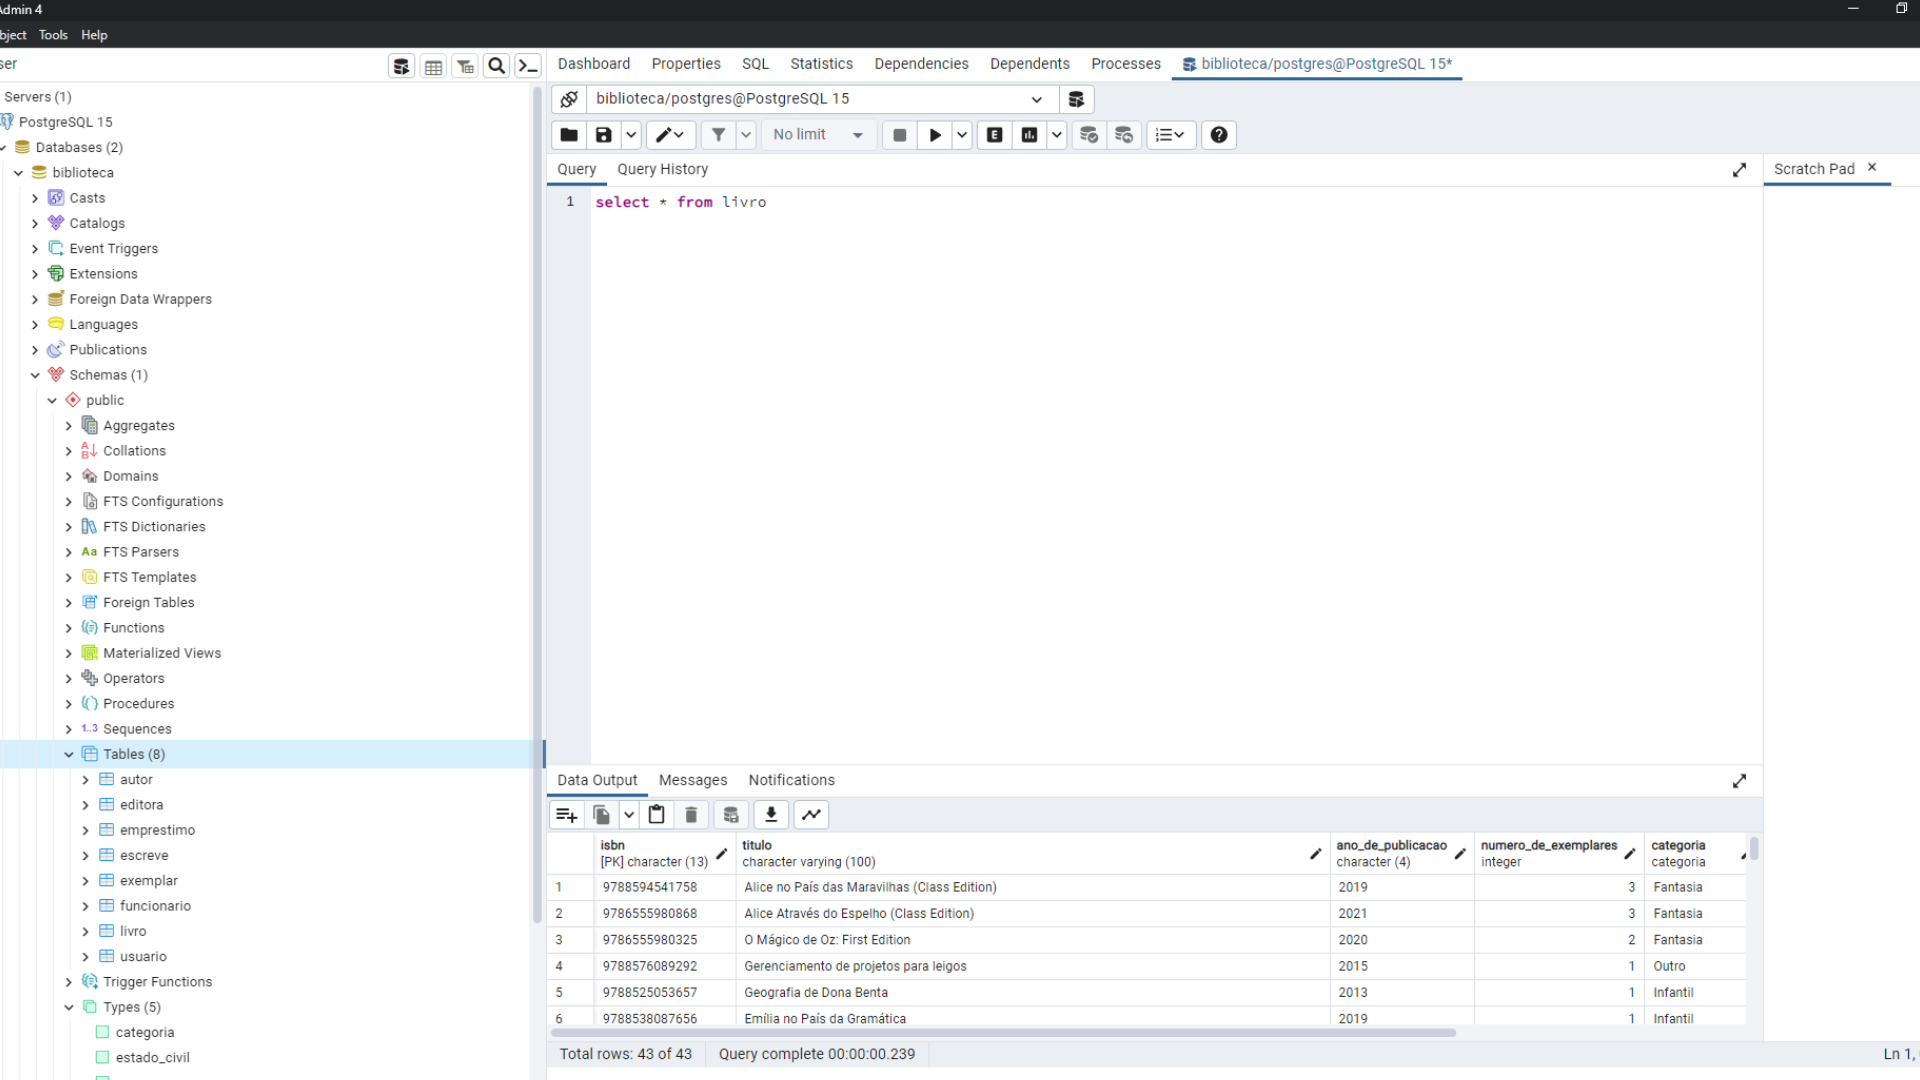Collapse the Types (5) node
The width and height of the screenshot is (1920, 1080).
click(69, 1008)
